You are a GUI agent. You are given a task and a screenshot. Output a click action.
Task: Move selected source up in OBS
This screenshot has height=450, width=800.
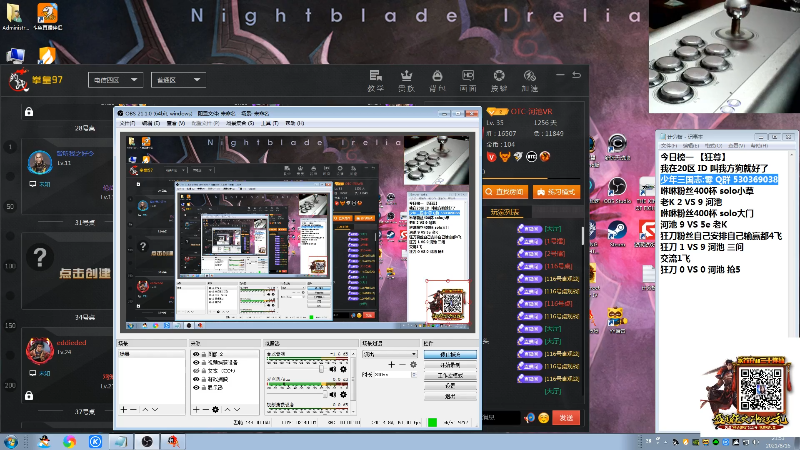coord(228,409)
